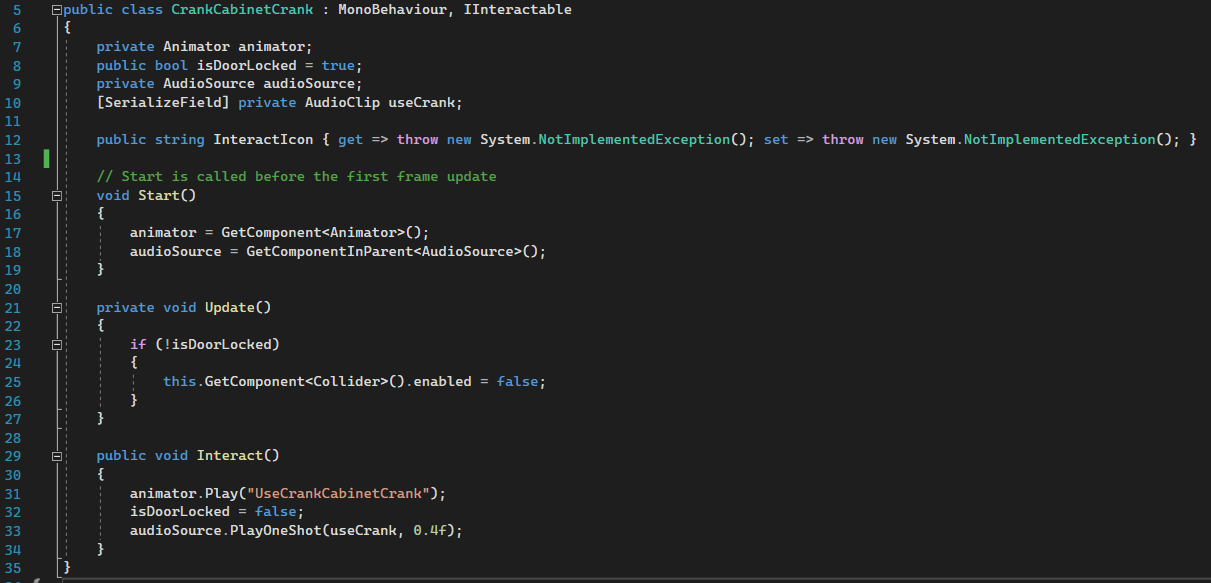This screenshot has height=583, width=1211.
Task: Click the Interact method name
Action: 229,456
